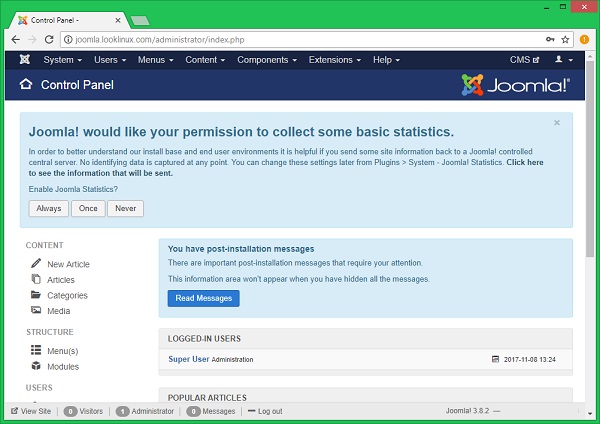This screenshot has width=600, height=424.
Task: Open a new browser tab
Action: coord(140,20)
